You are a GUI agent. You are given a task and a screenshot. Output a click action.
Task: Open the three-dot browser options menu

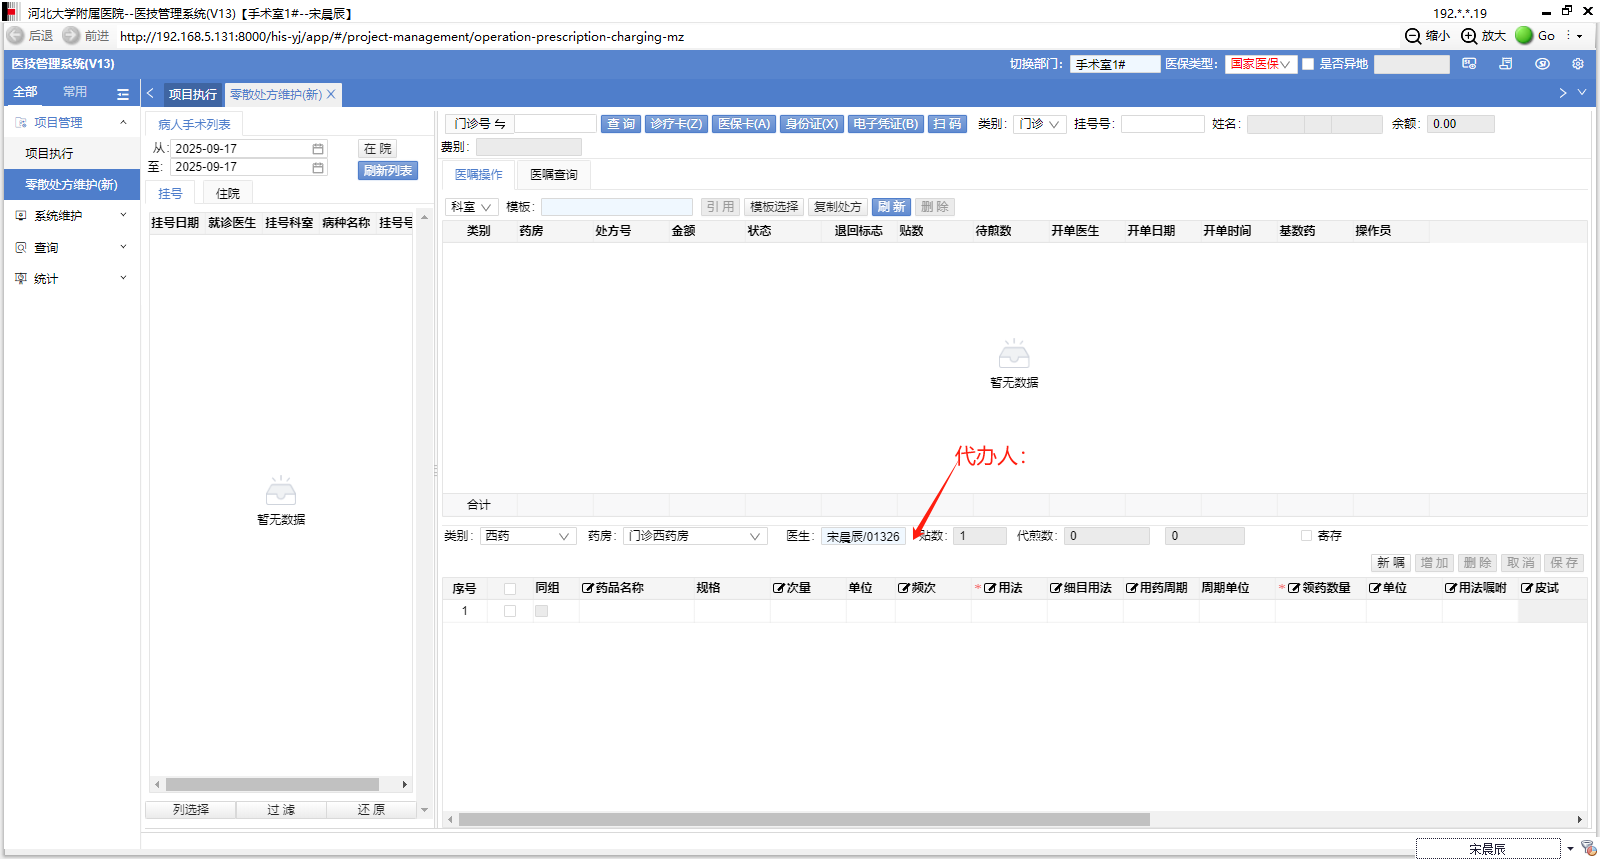[x=1568, y=36]
